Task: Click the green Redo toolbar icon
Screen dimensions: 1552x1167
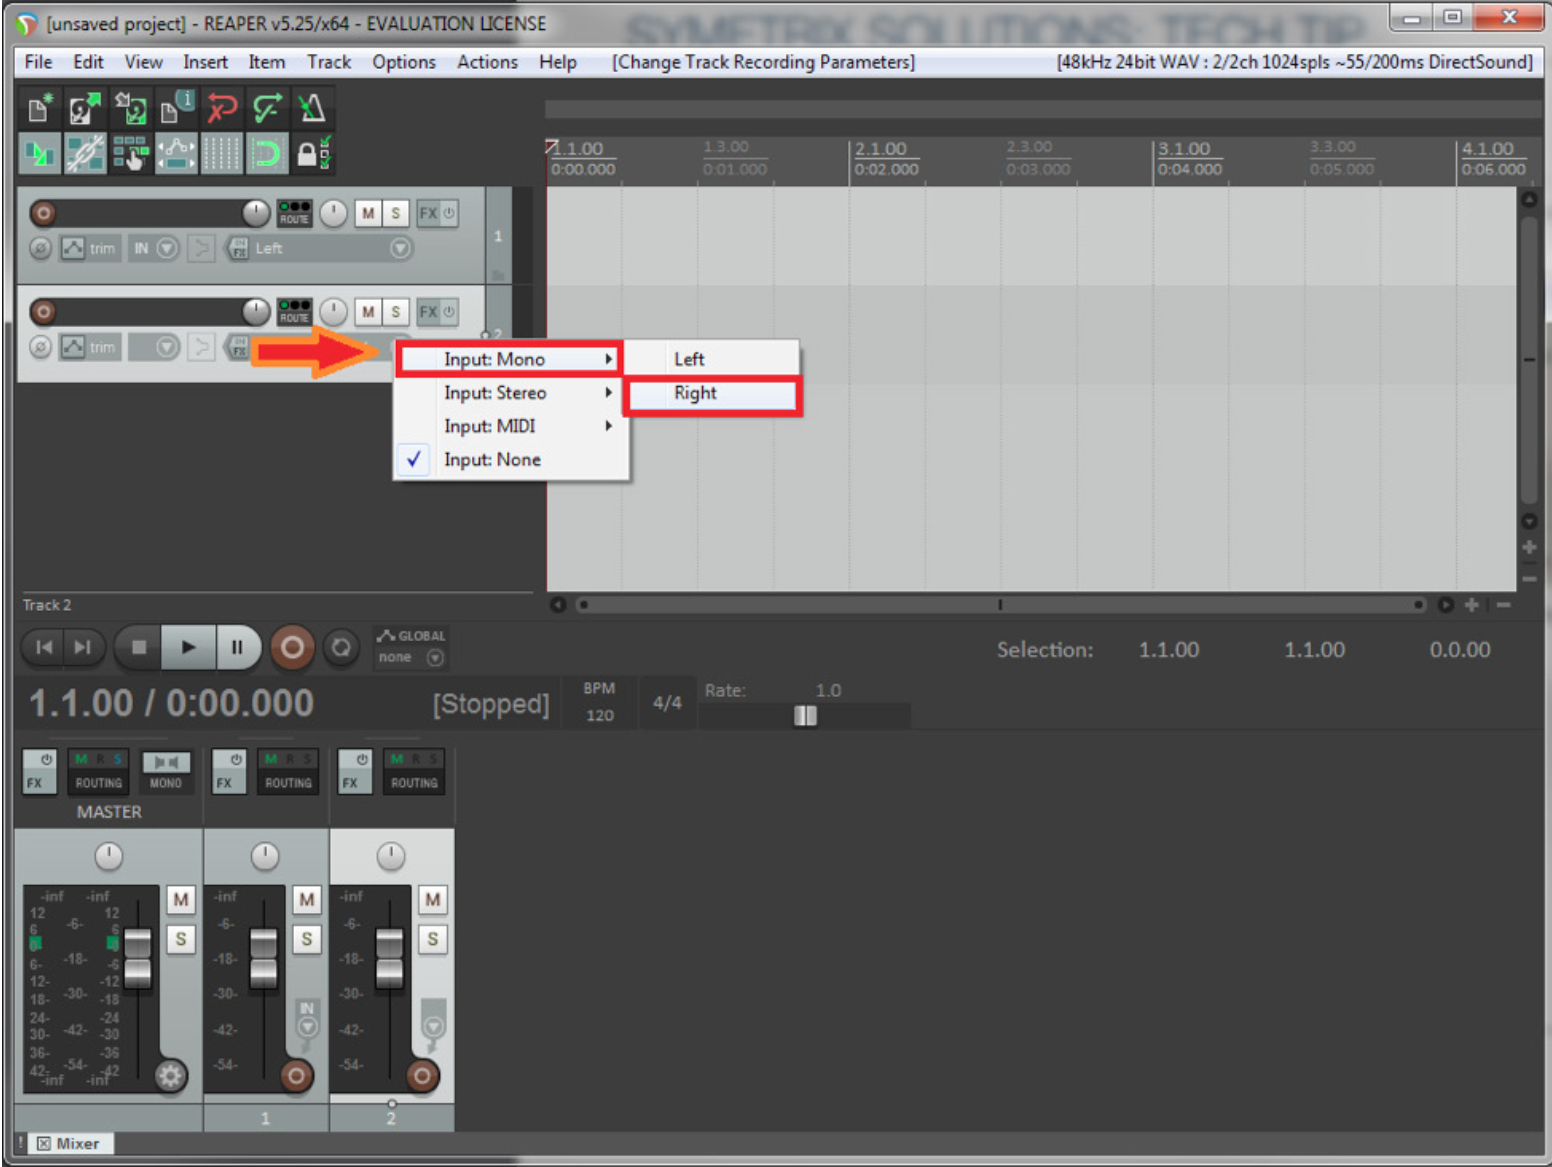Action: [267, 108]
